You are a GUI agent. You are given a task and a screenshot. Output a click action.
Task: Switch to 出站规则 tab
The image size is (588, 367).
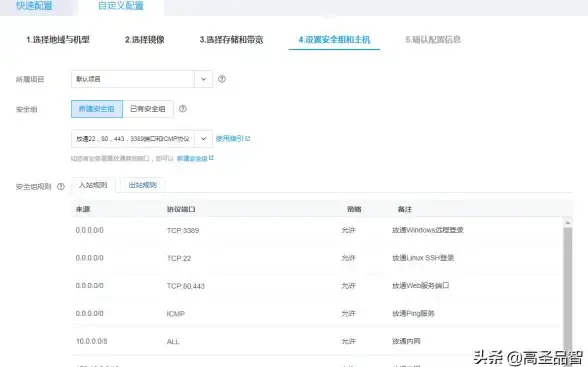142,185
